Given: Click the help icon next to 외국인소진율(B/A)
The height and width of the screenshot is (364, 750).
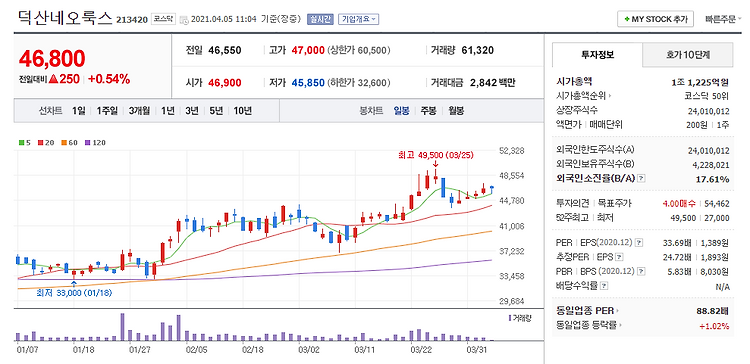Looking at the screenshot, I should (x=642, y=178).
